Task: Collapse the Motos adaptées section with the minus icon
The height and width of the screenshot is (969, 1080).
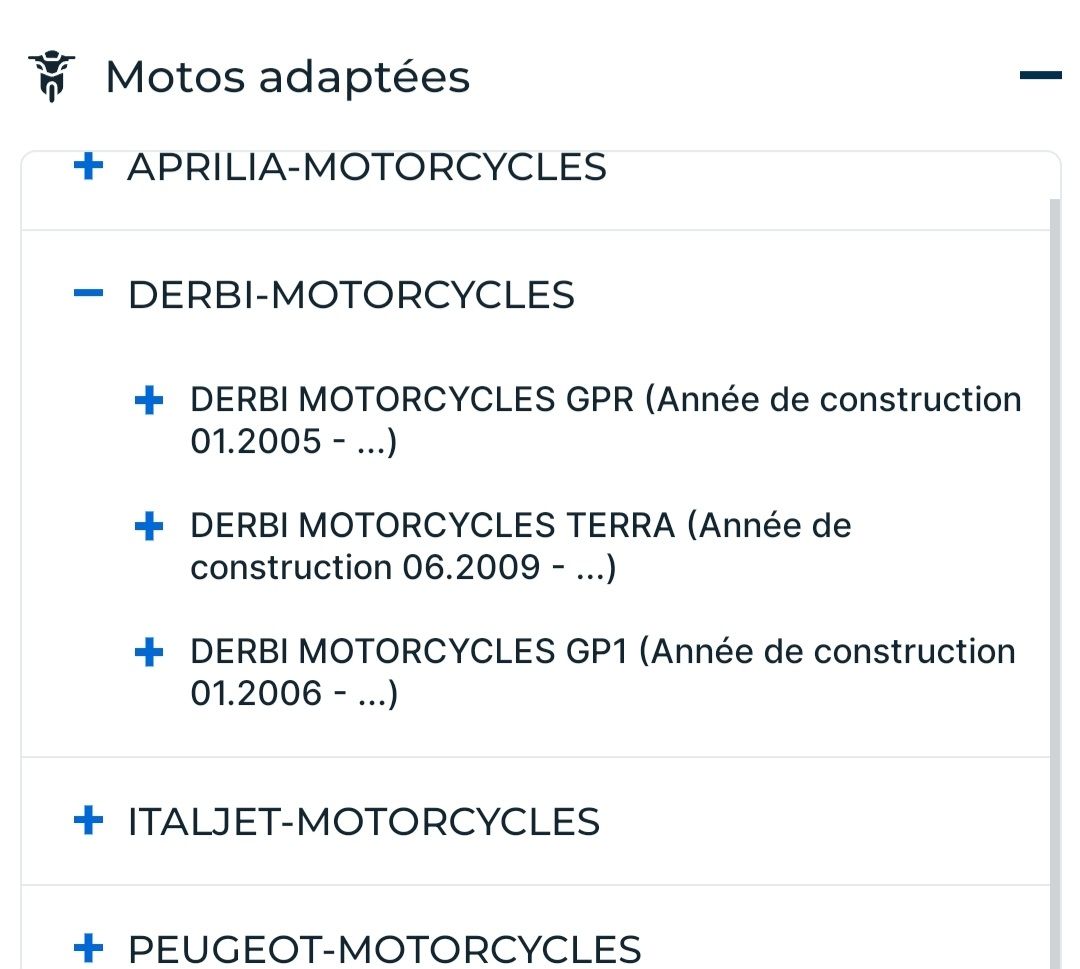Action: 1039,75
